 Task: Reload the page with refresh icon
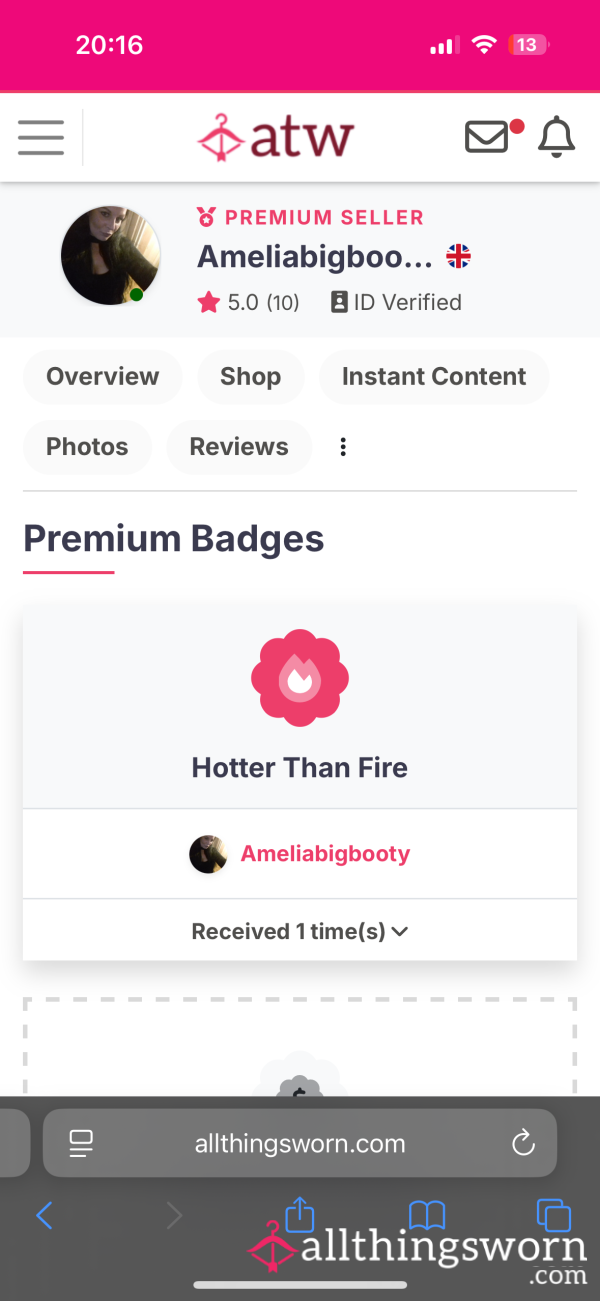523,1143
